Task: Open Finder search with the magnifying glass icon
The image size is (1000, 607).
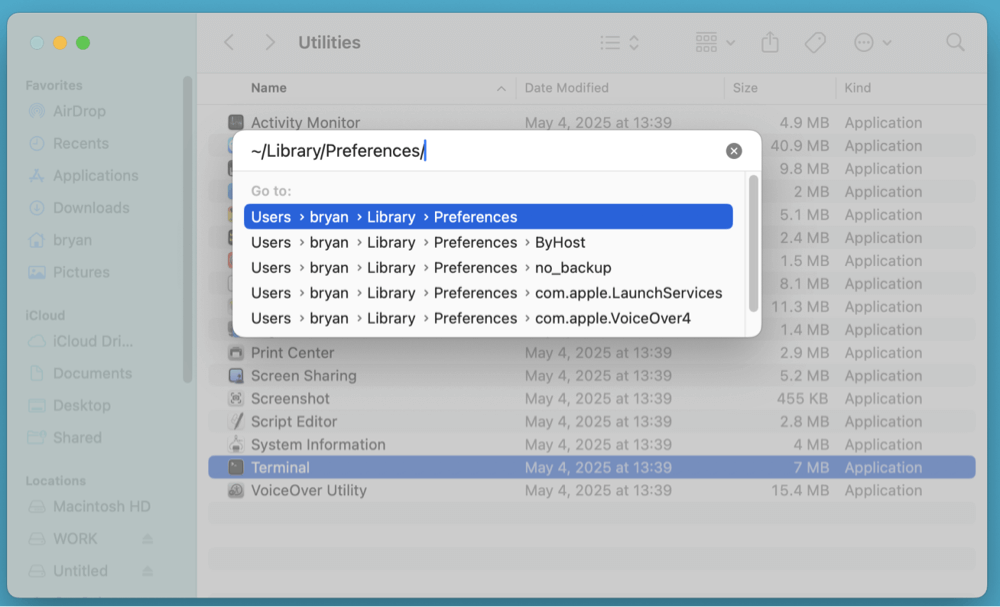Action: click(954, 42)
